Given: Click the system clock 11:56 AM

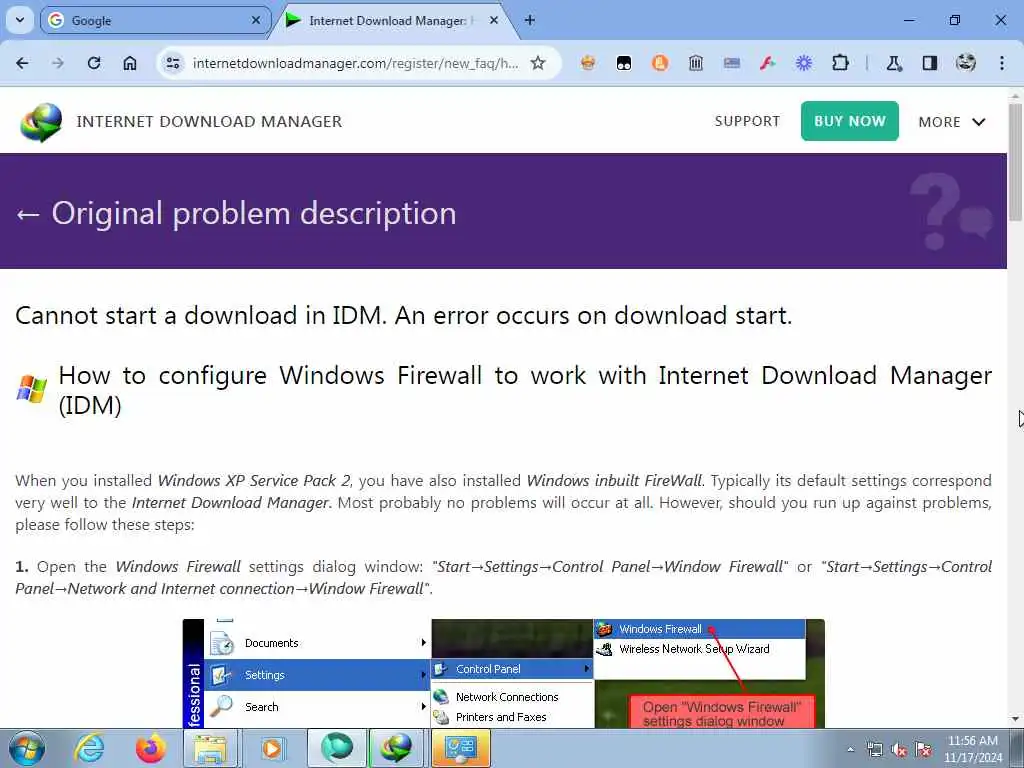Looking at the screenshot, I should [x=972, y=741].
